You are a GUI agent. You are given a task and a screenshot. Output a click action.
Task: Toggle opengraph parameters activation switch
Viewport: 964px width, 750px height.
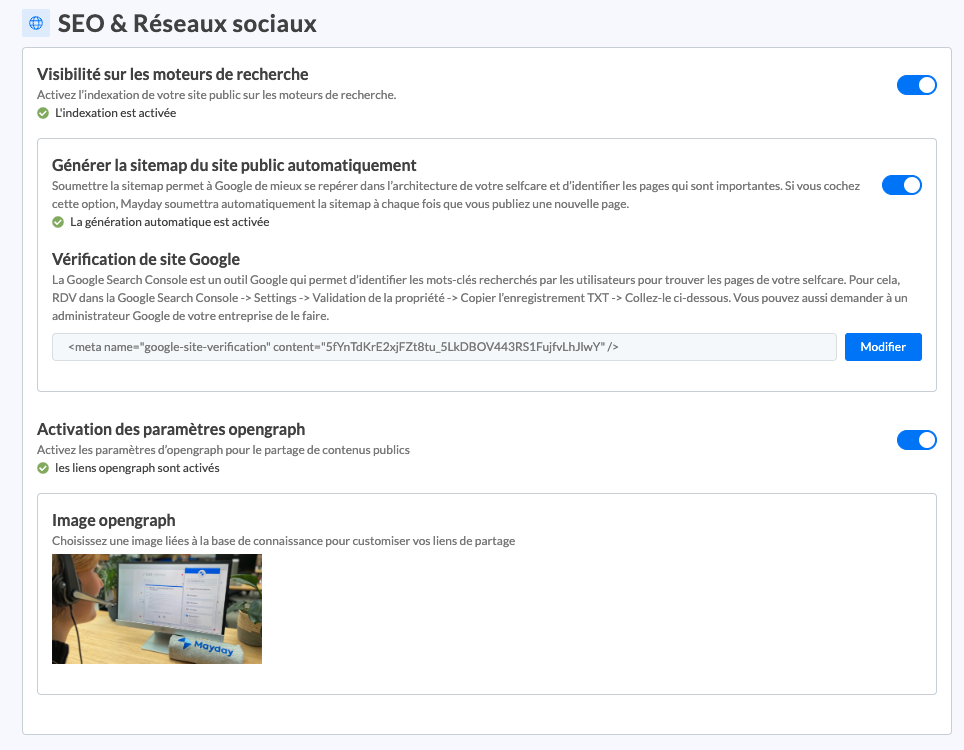pos(916,440)
